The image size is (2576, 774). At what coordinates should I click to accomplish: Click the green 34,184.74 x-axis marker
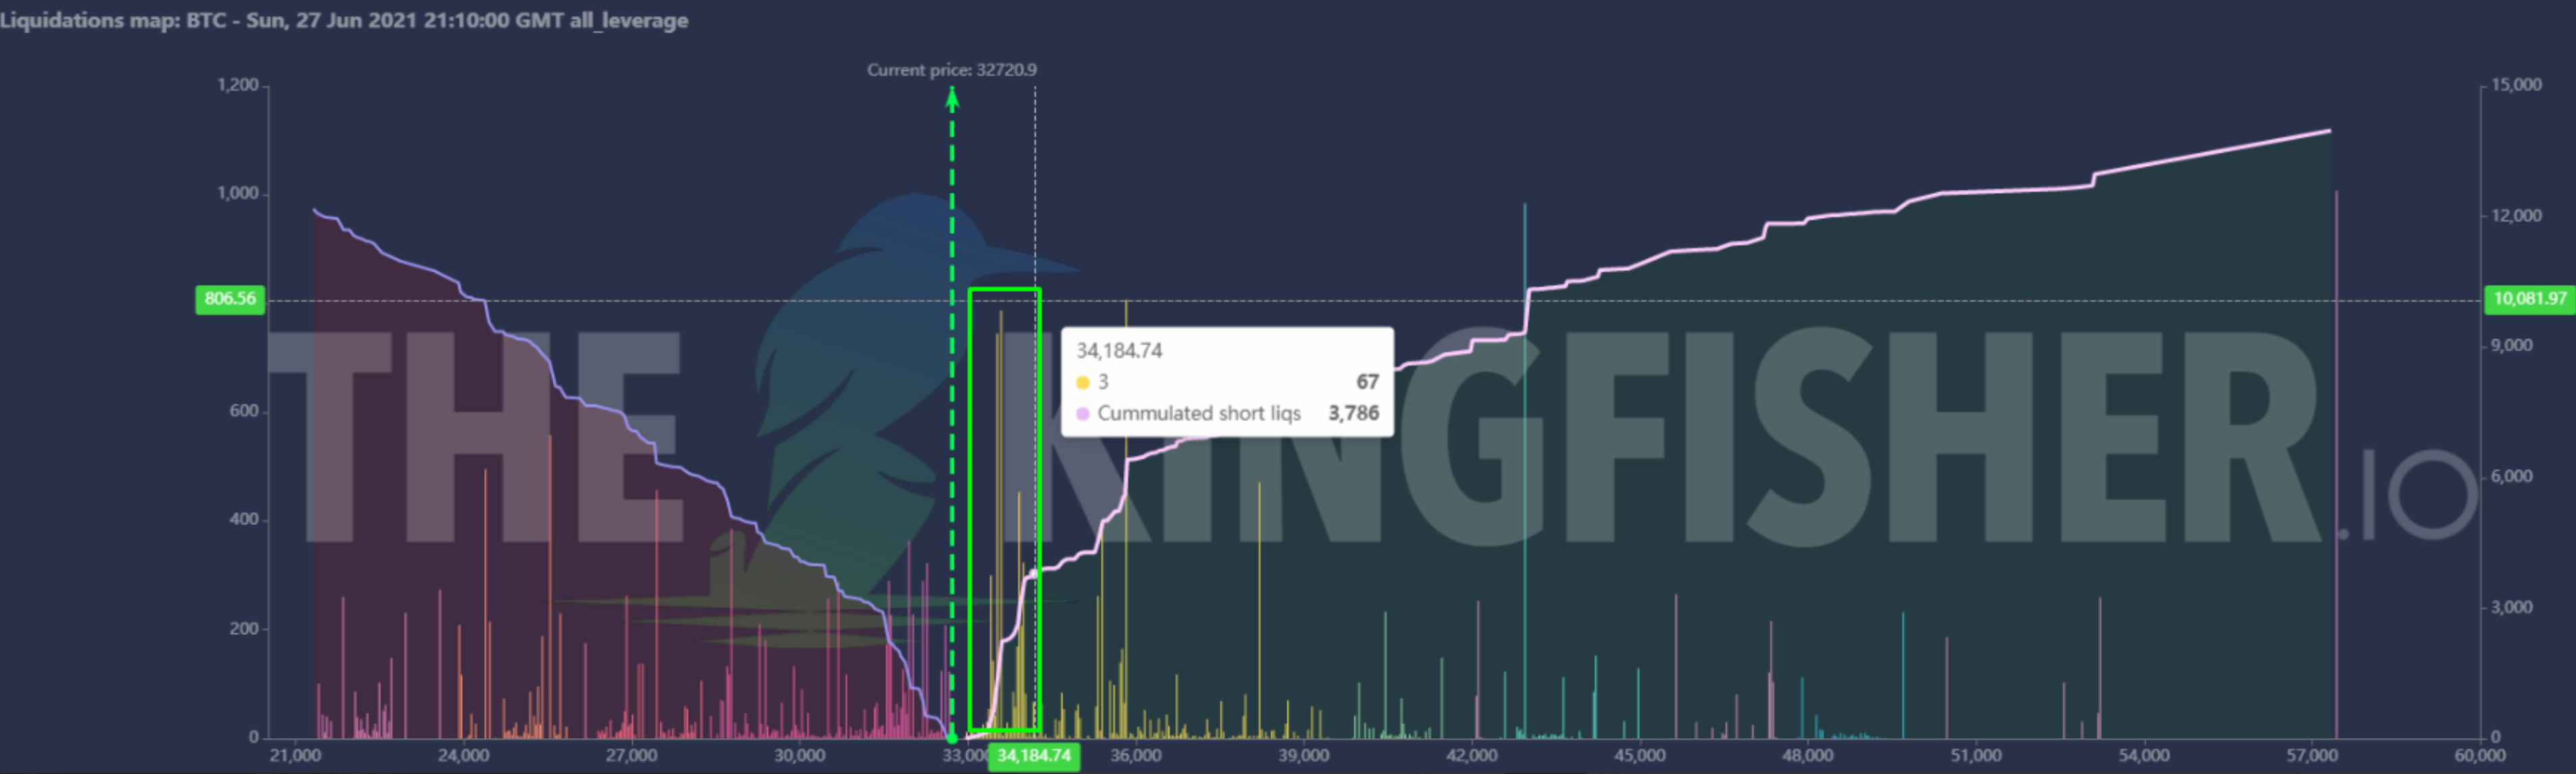click(1034, 756)
